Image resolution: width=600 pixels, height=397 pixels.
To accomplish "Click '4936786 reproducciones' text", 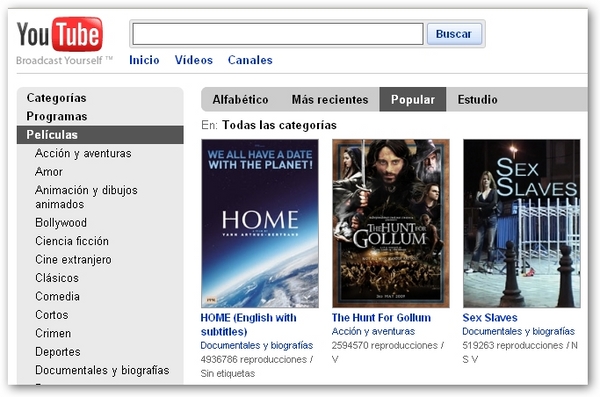I will pyautogui.click(x=254, y=359).
